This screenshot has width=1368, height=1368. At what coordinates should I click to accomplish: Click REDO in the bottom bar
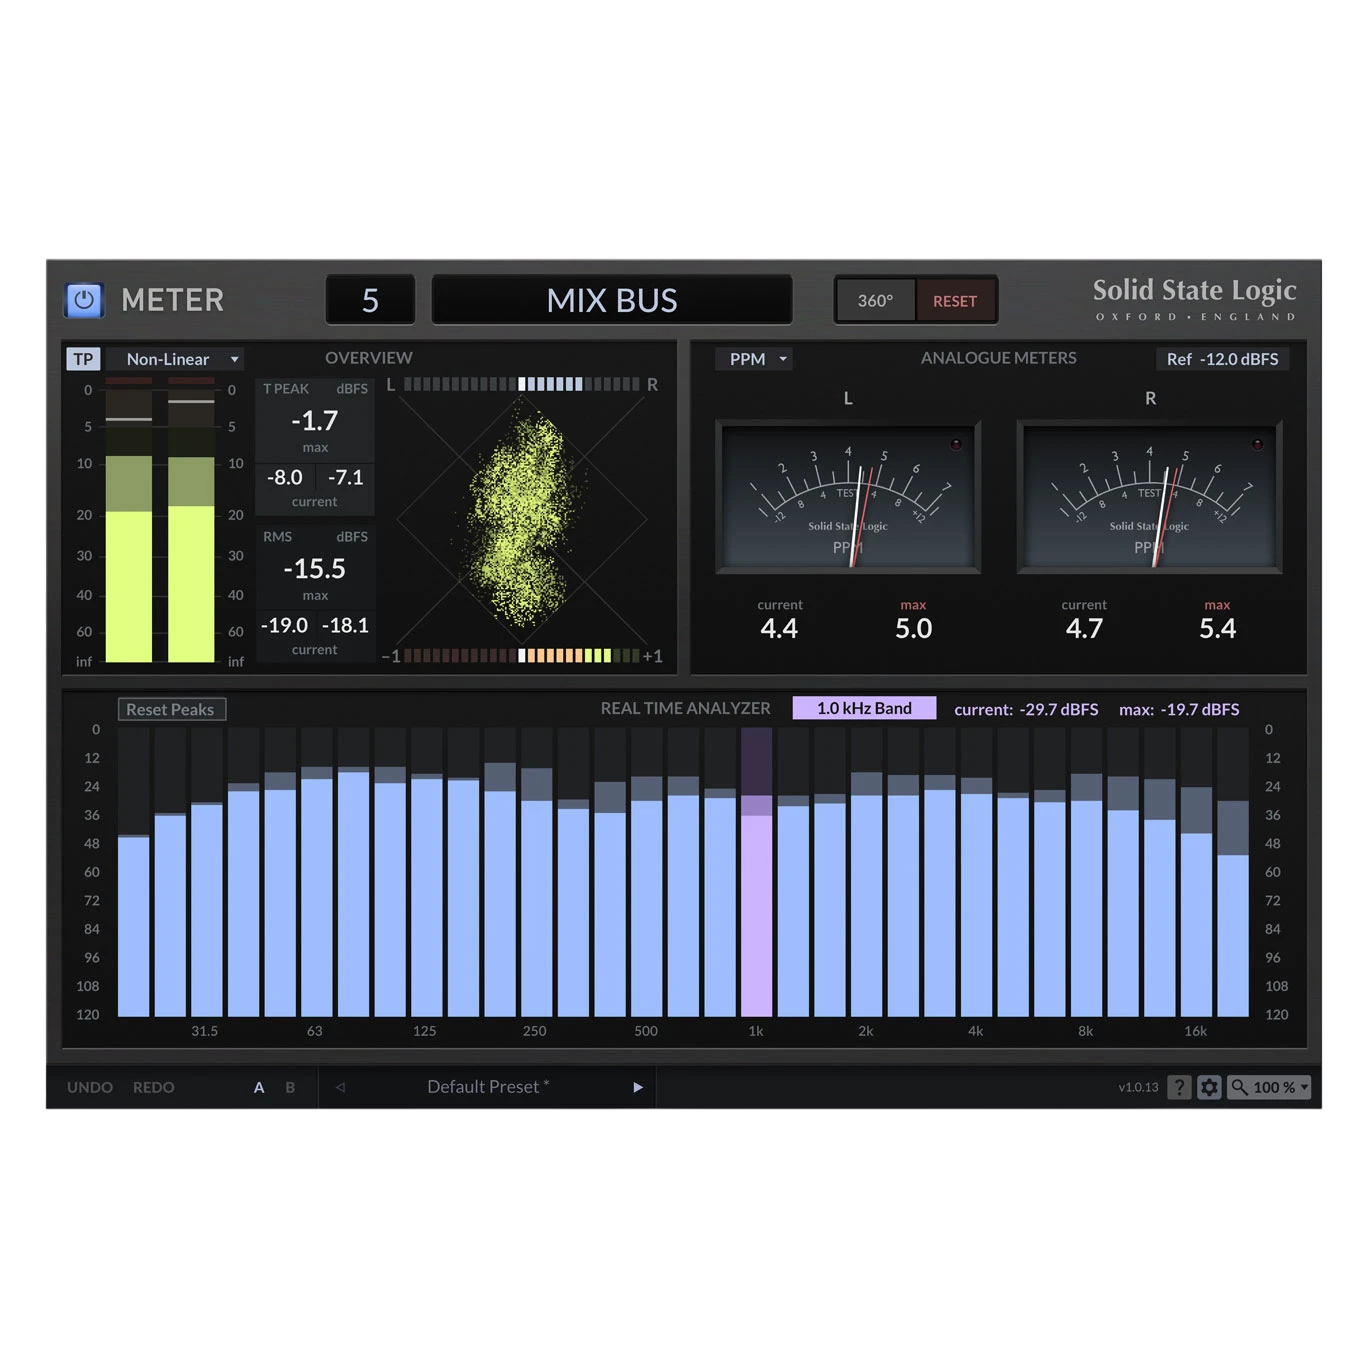[154, 1087]
